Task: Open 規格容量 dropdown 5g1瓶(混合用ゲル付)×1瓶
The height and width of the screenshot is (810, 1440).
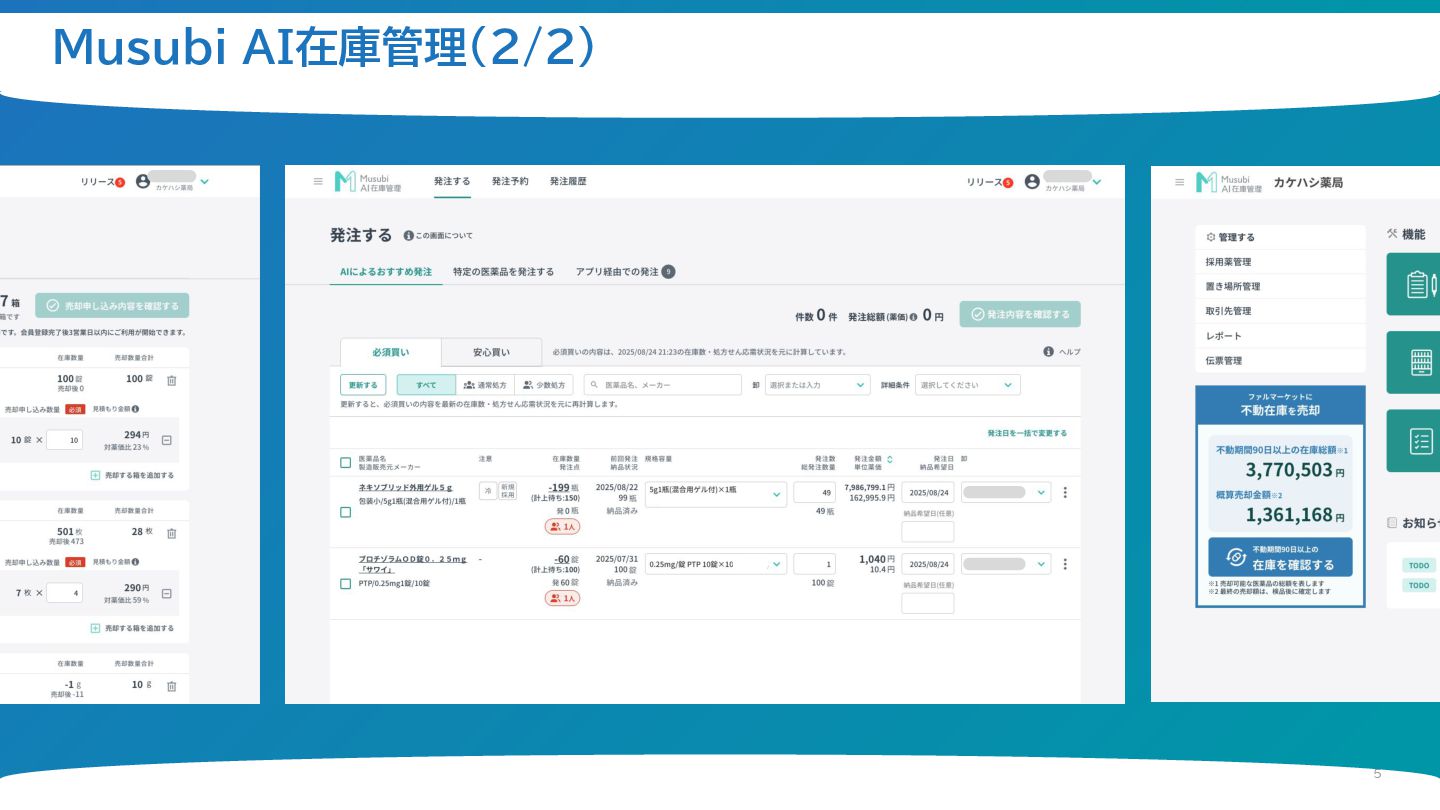Action: click(x=716, y=494)
